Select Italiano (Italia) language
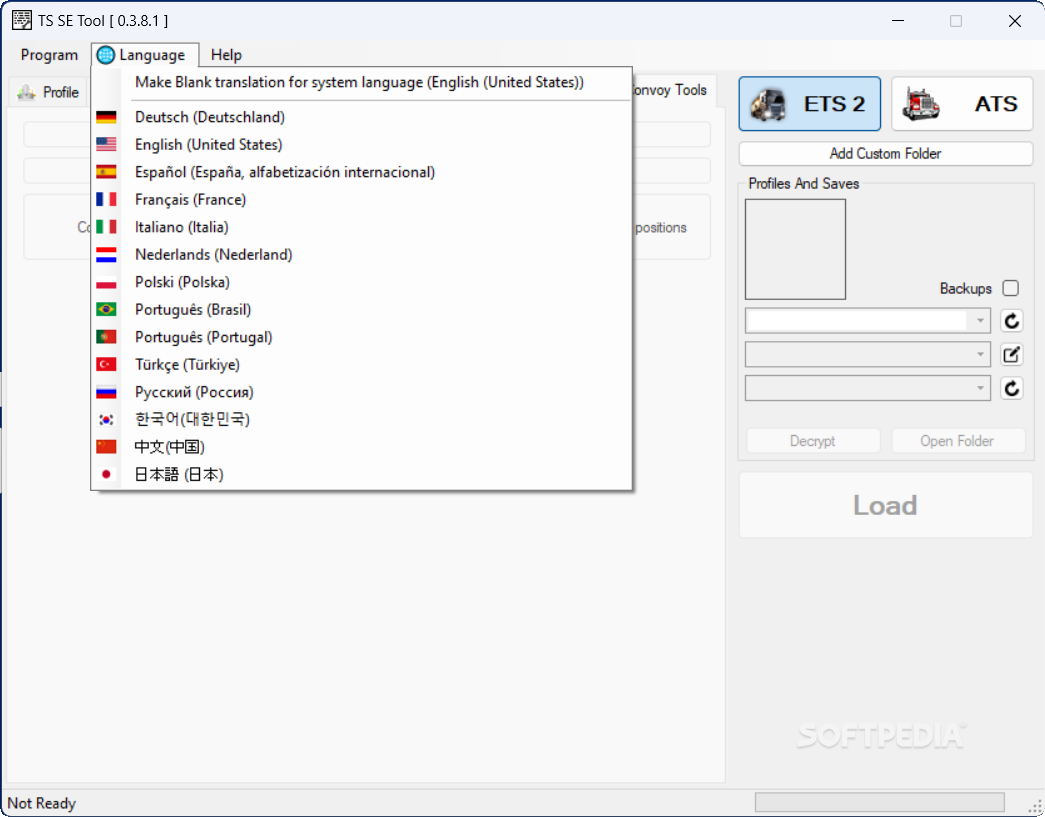 [361, 227]
